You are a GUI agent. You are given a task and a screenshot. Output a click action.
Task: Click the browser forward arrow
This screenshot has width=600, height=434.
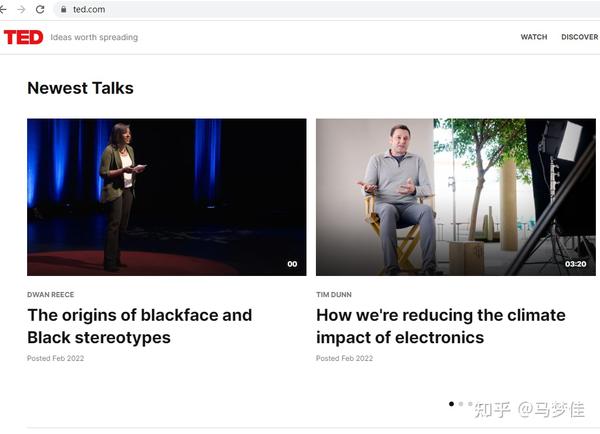pos(21,9)
